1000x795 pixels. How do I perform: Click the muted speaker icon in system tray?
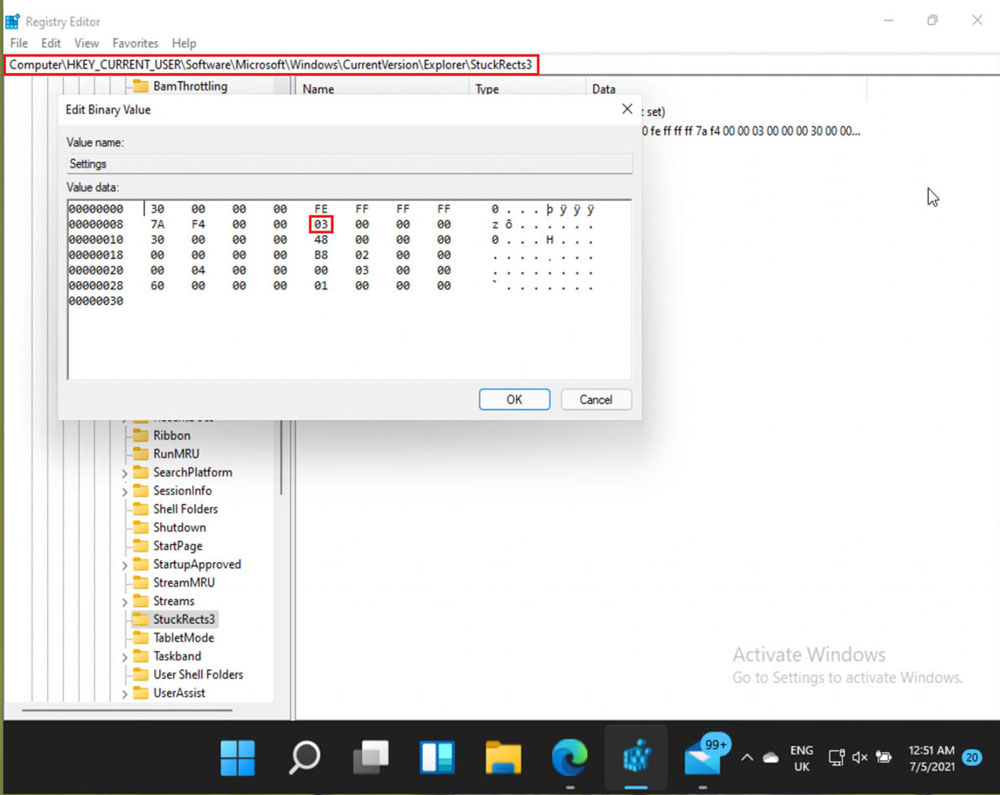[858, 758]
